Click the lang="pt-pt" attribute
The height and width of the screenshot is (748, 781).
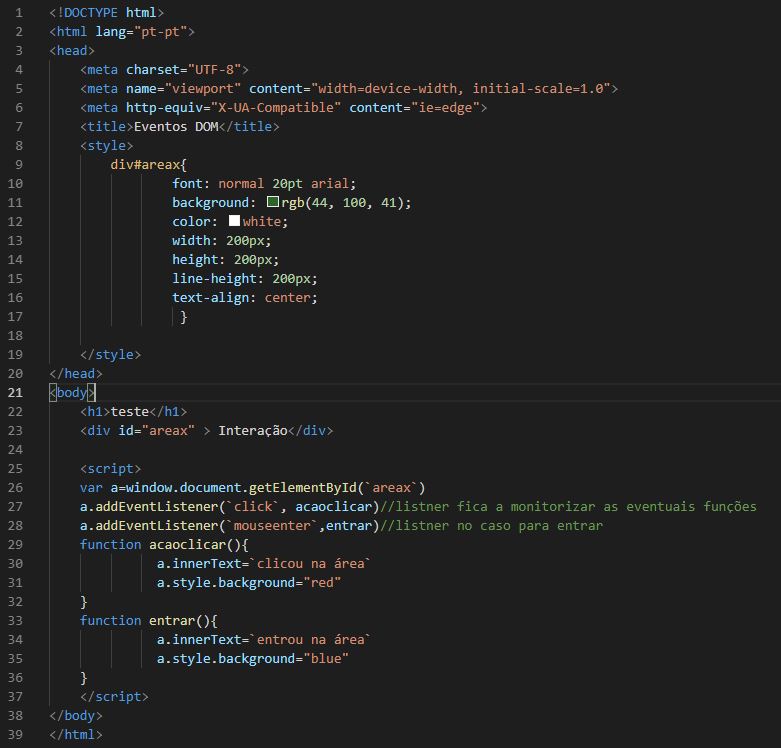(141, 31)
